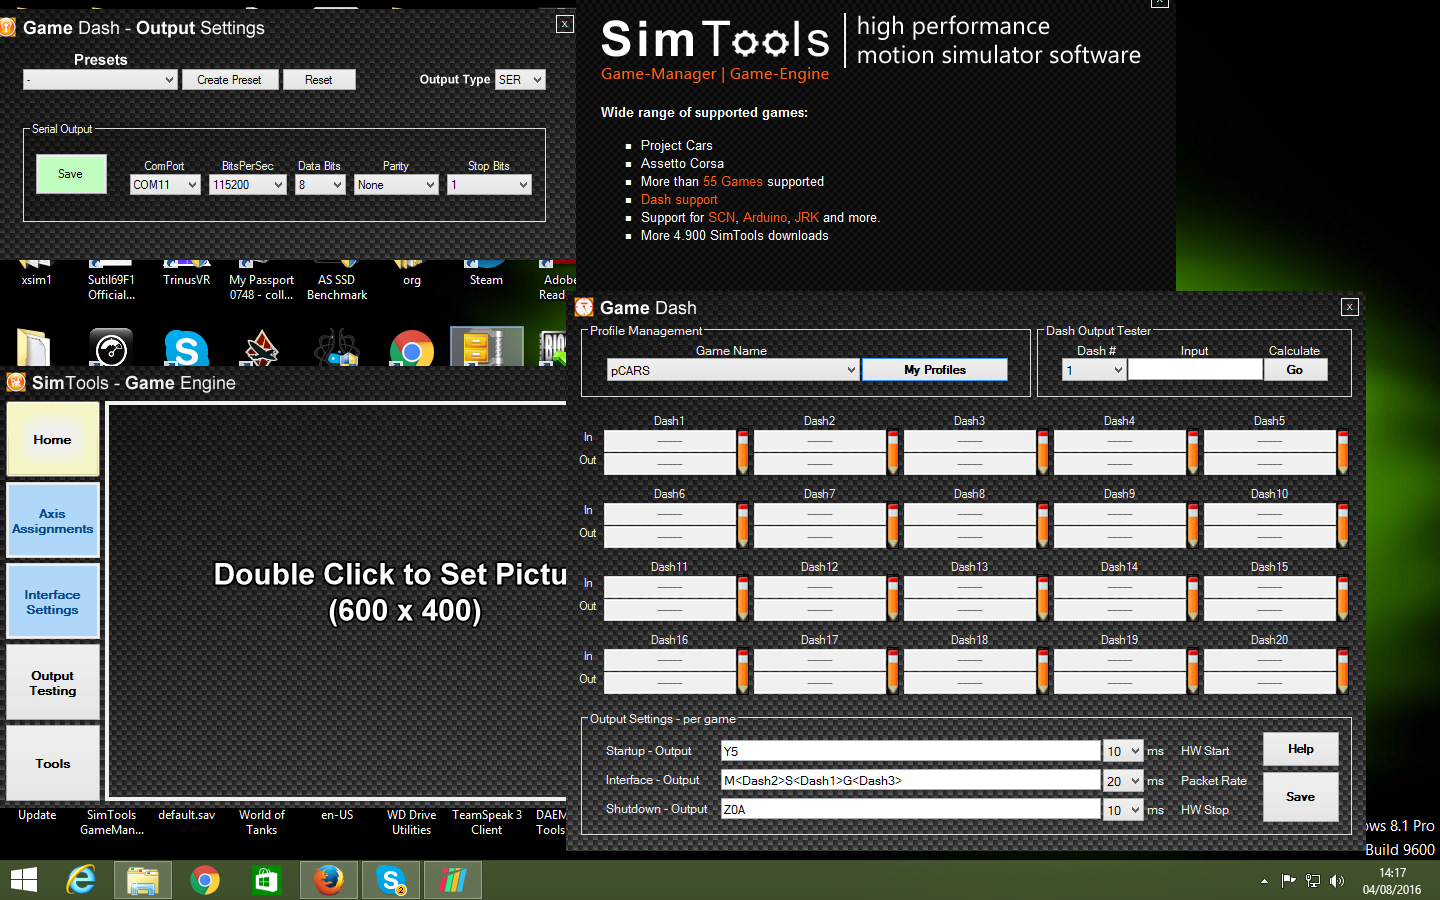Follow the Game-Manager link
This screenshot has height=900, width=1440.
coord(659,74)
